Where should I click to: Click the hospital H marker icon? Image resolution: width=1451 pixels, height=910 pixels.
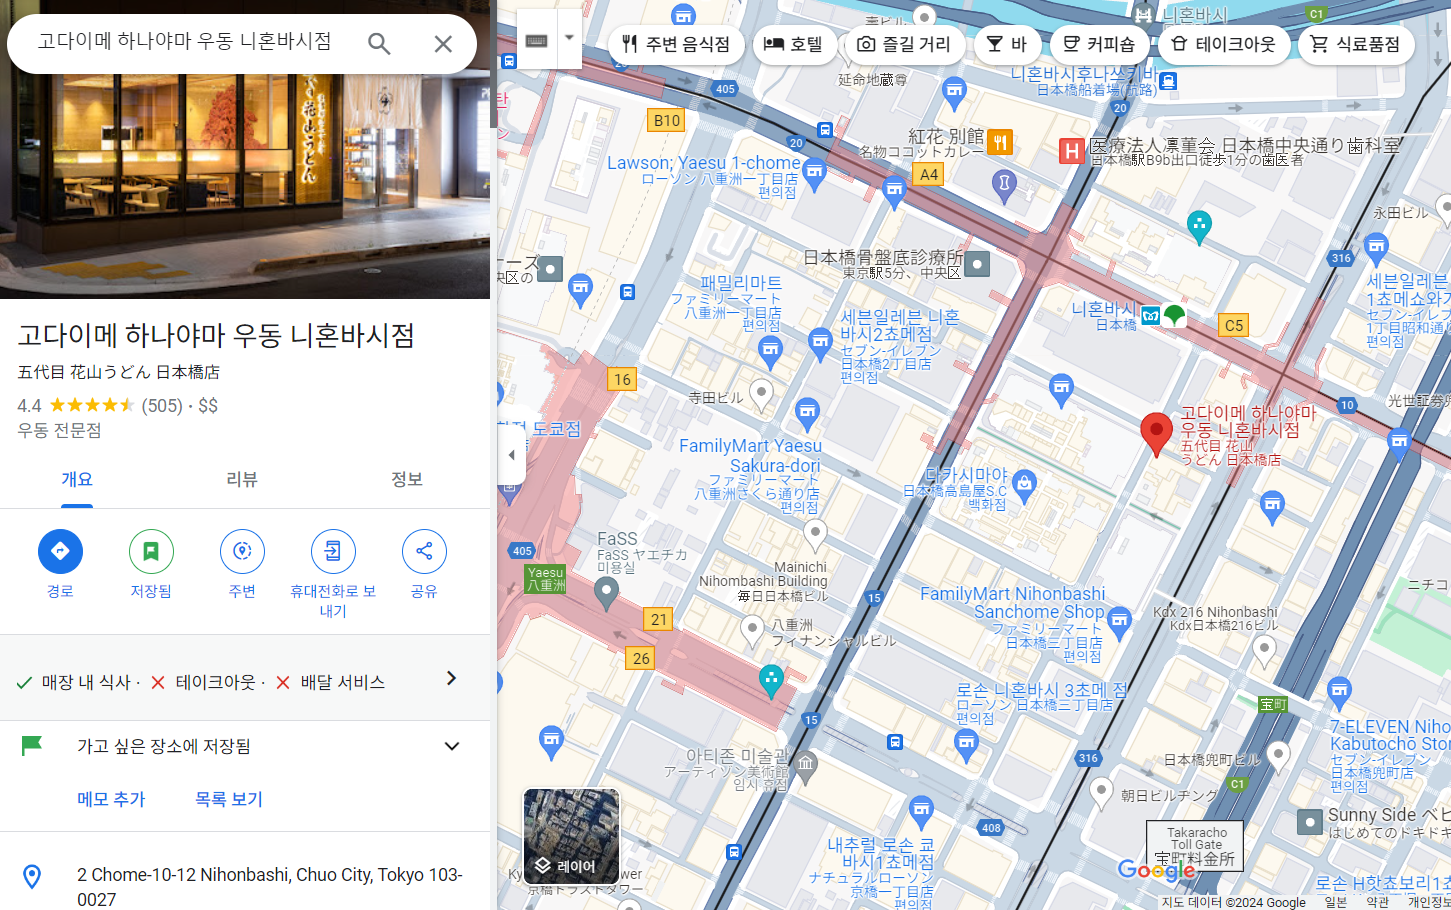click(1072, 151)
